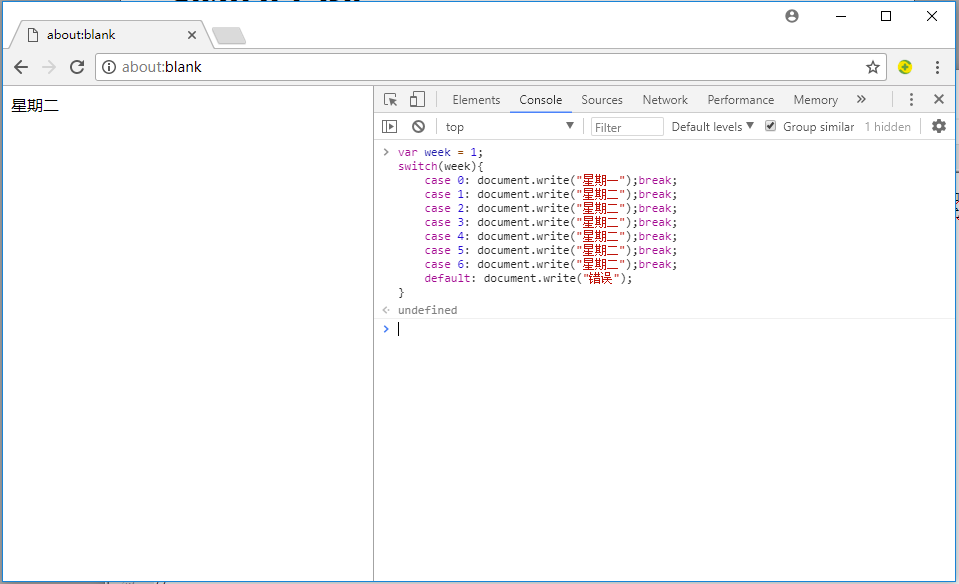Open the DevTools three-dot customize menu

911,100
